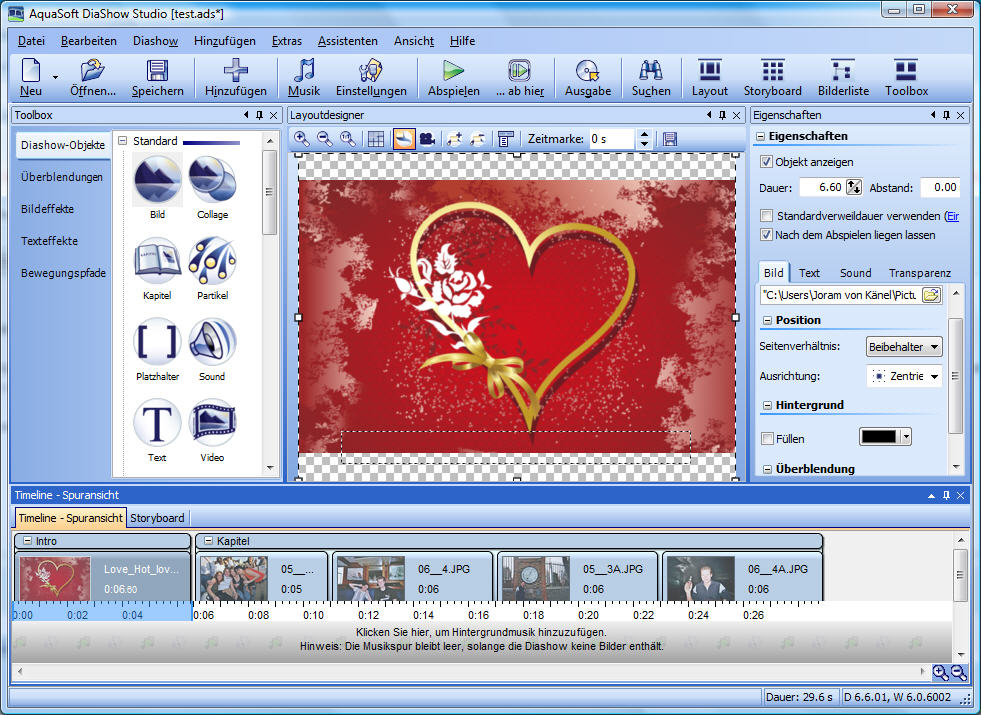Select the Kapitel book object icon

click(x=157, y=262)
